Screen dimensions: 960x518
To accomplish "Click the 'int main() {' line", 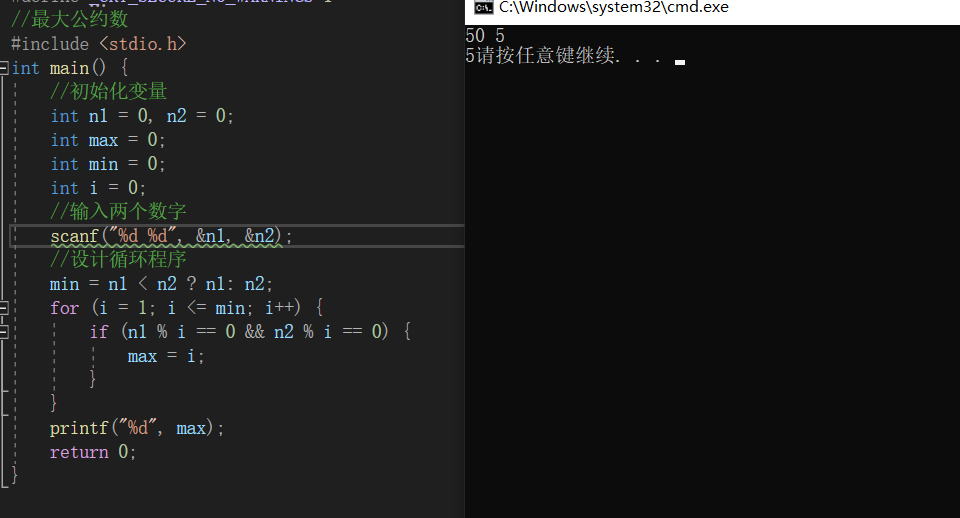I will pos(70,68).
